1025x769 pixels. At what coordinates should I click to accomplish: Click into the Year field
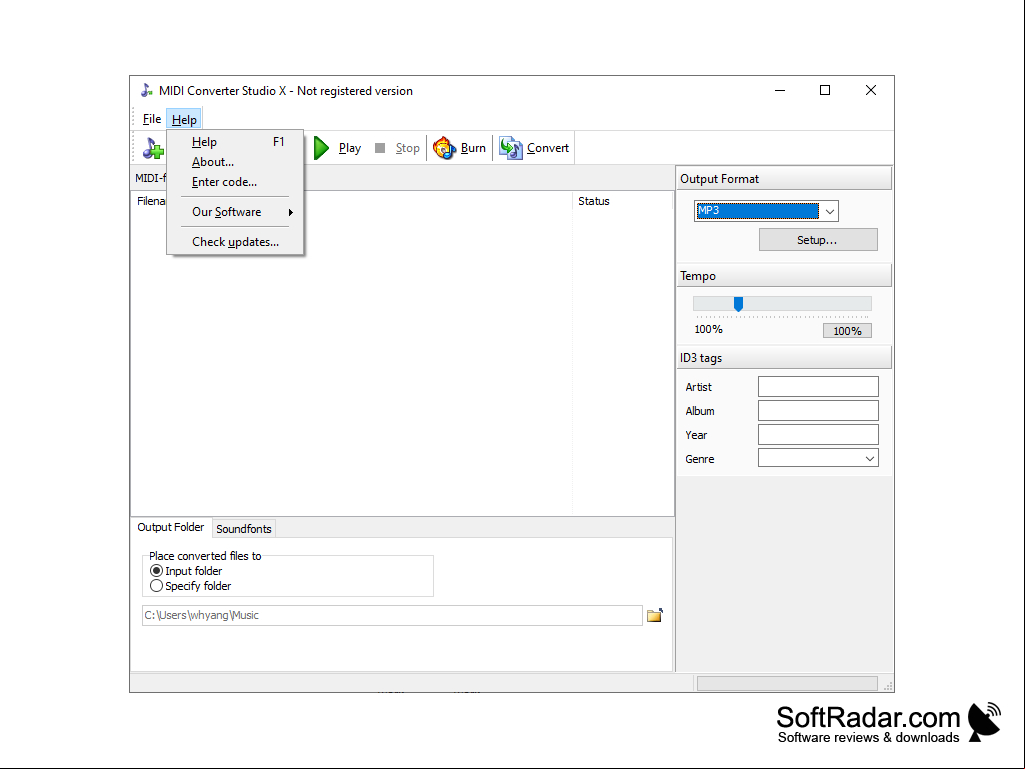[818, 435]
